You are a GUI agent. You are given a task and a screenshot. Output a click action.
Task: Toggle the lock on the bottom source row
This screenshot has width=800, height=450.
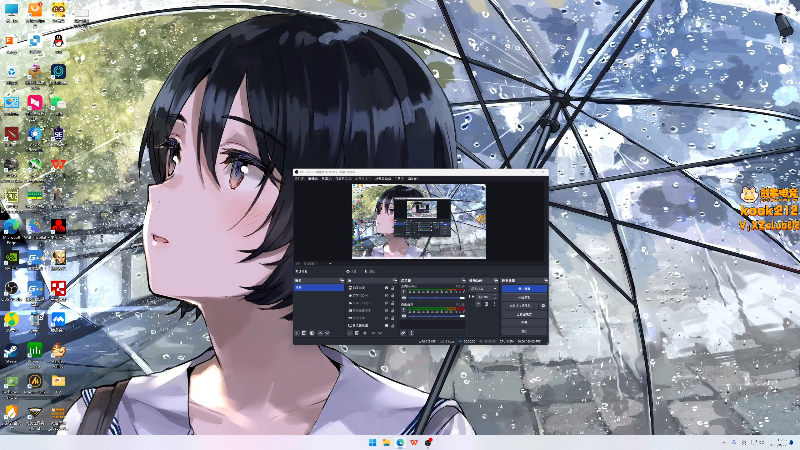tap(392, 326)
